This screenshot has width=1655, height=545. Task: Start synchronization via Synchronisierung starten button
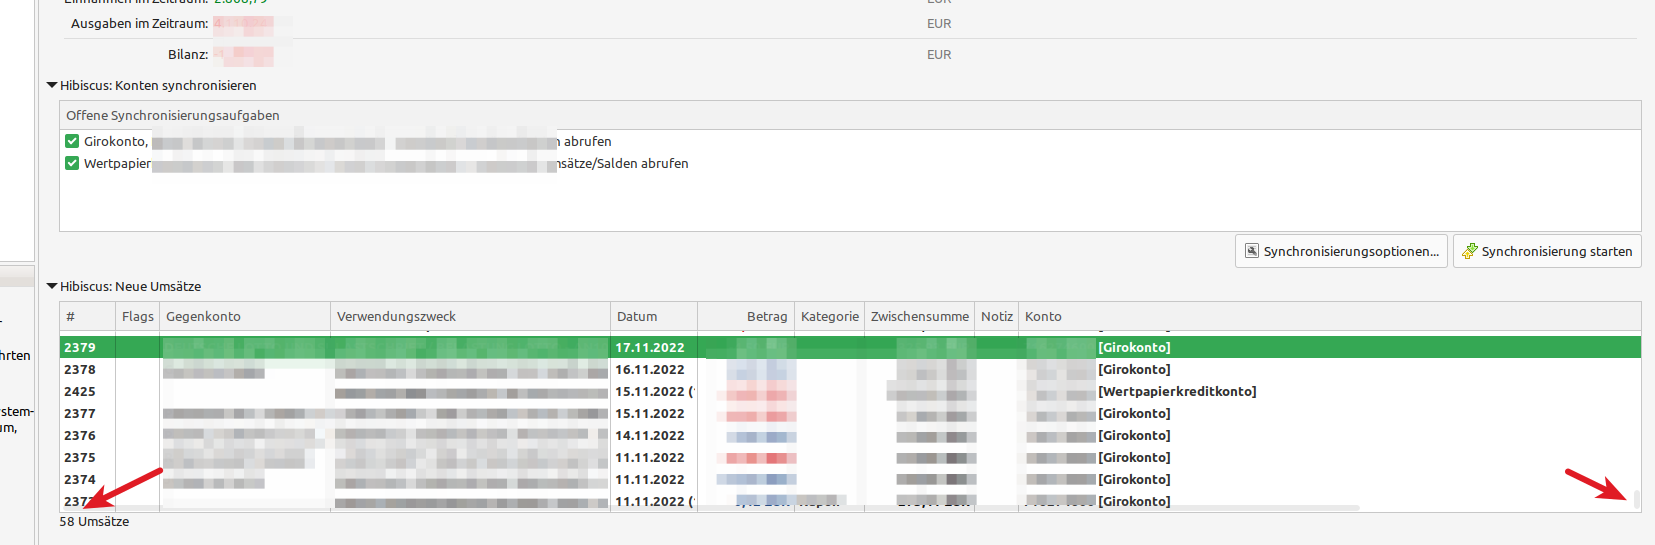[x=1547, y=251]
